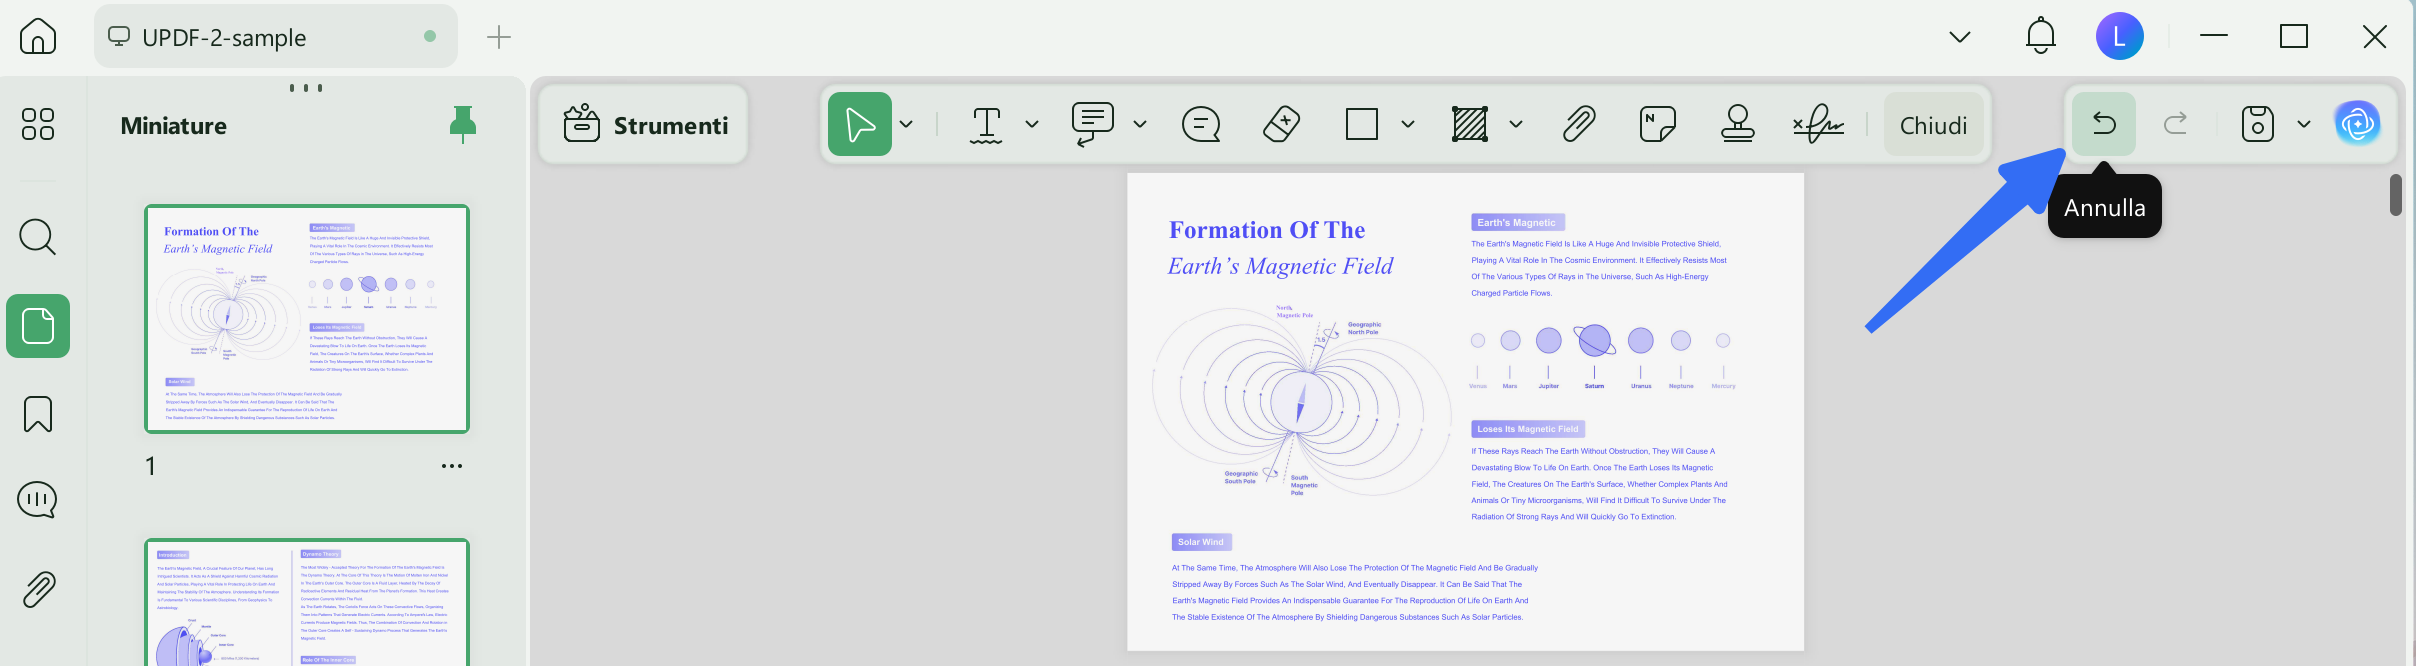
Task: Expand the rectangle shape dropdown arrow
Action: (x=1408, y=125)
